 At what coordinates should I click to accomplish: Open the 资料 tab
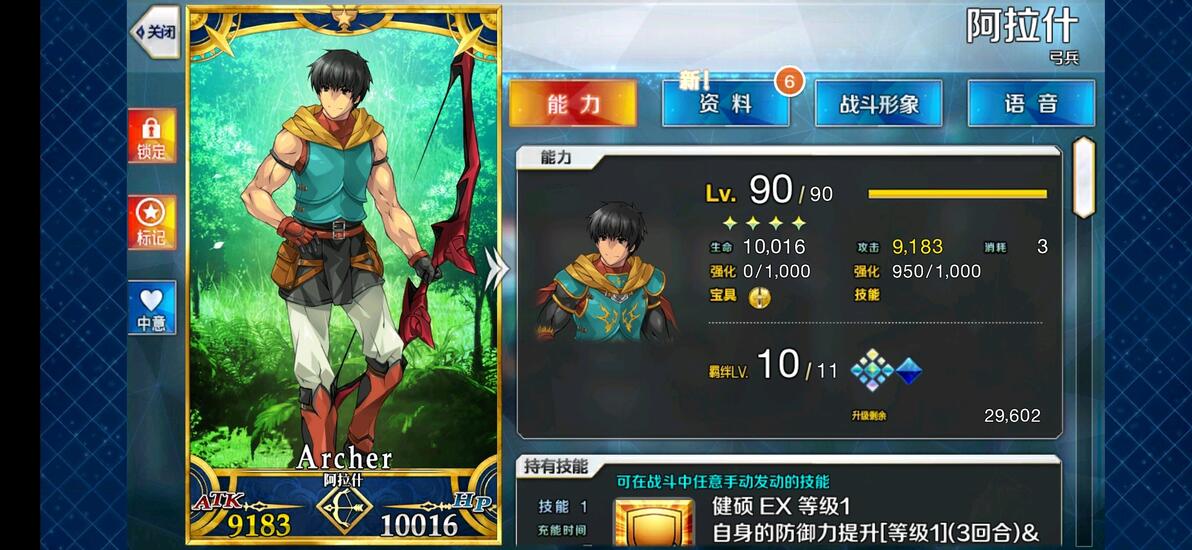[x=725, y=103]
